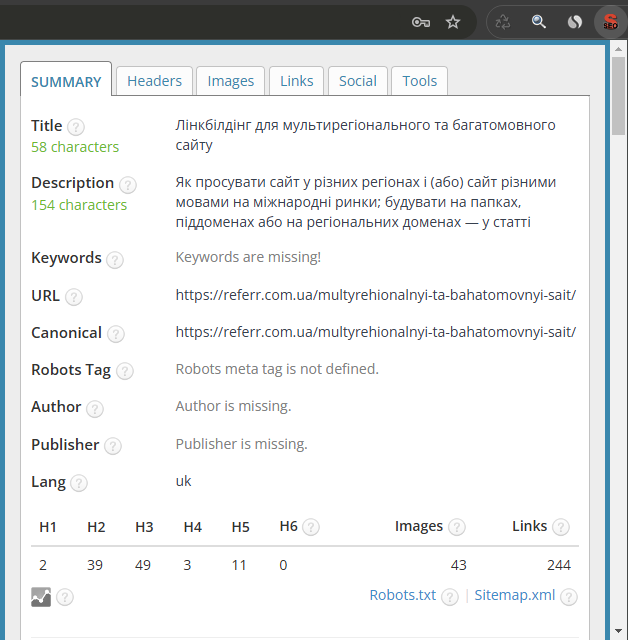This screenshot has width=628, height=640.
Task: Open the Sitemap.xml link
Action: coord(514,595)
